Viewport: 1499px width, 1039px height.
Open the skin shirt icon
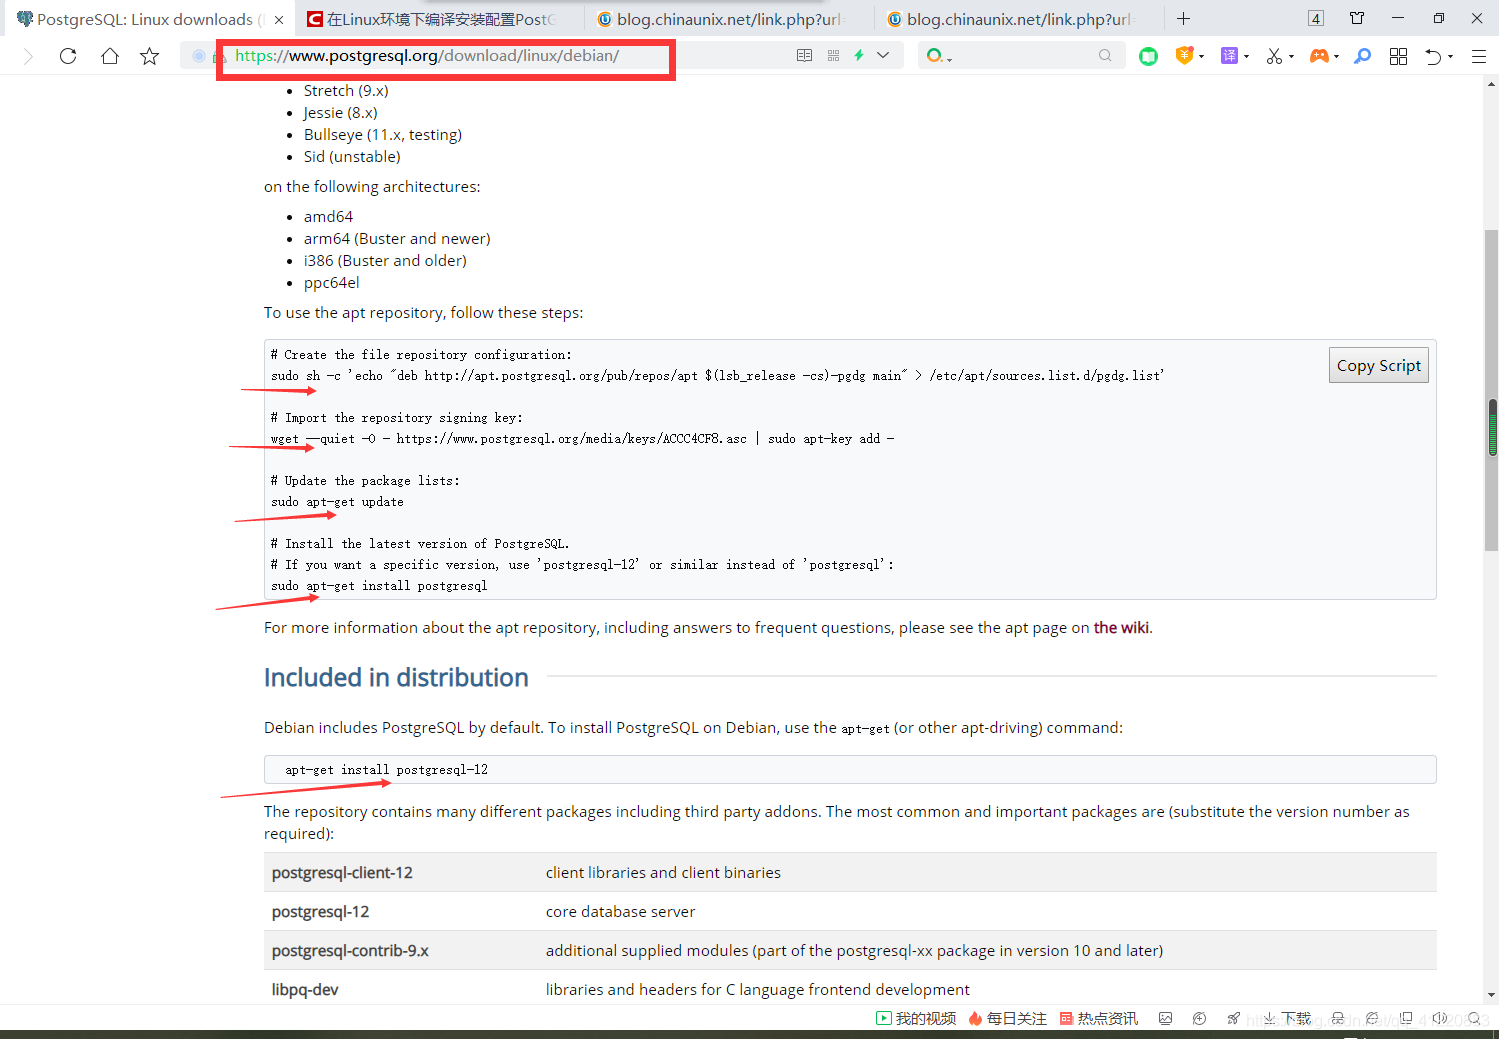point(1357,18)
